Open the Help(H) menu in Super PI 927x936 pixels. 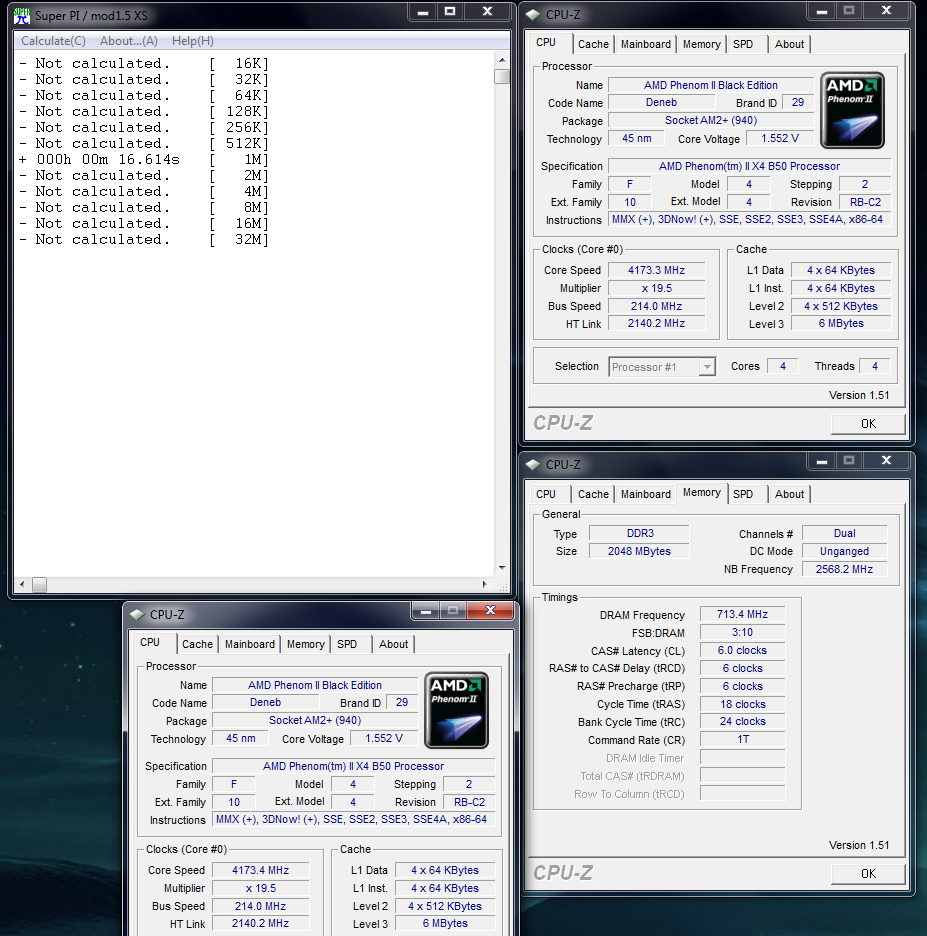point(193,41)
